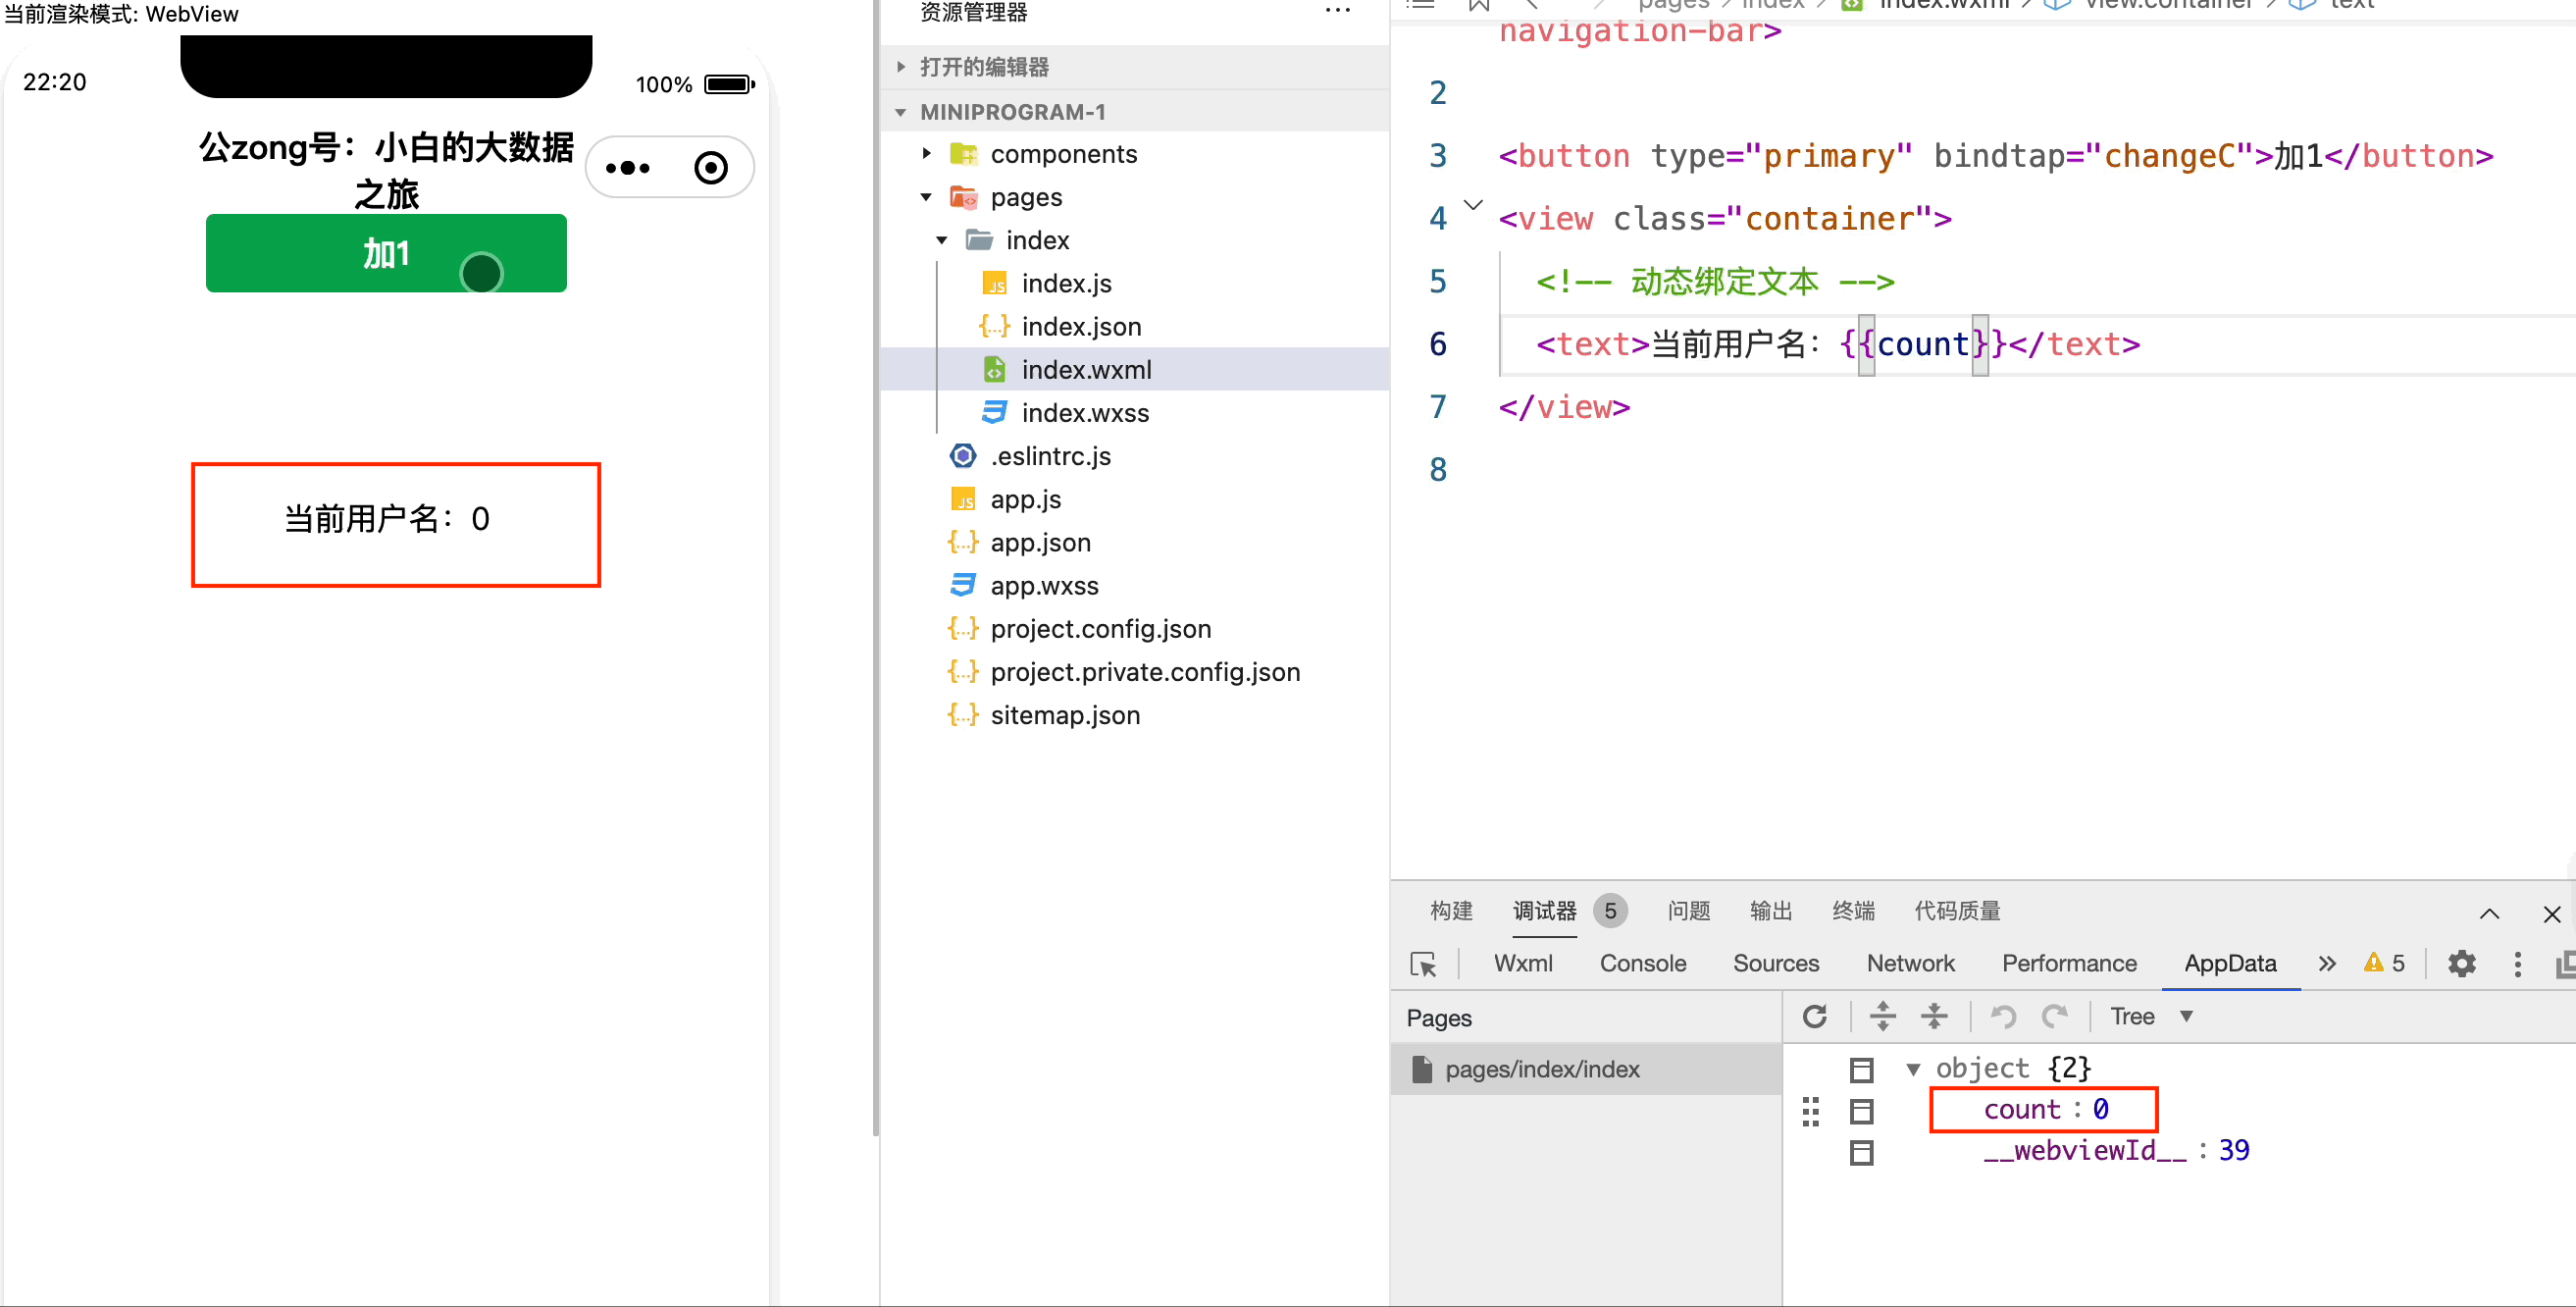Switch to the 输出 panel tab
The width and height of the screenshot is (2576, 1307).
(x=1771, y=911)
